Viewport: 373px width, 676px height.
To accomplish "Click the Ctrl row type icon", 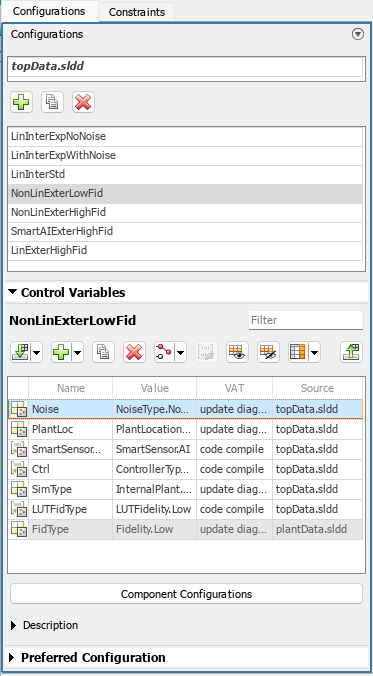I will coord(19,469).
